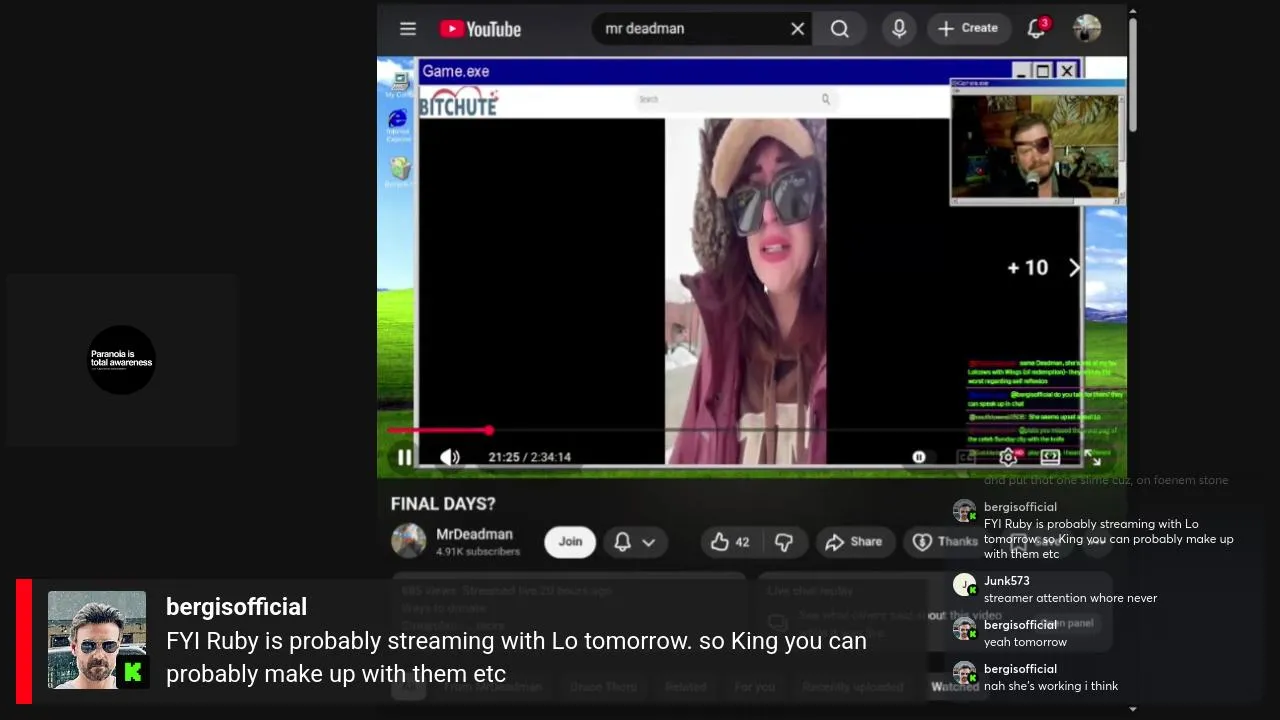Click the 'FINAL DAYS?' video title
Viewport: 1280px width, 720px height.
(x=443, y=504)
